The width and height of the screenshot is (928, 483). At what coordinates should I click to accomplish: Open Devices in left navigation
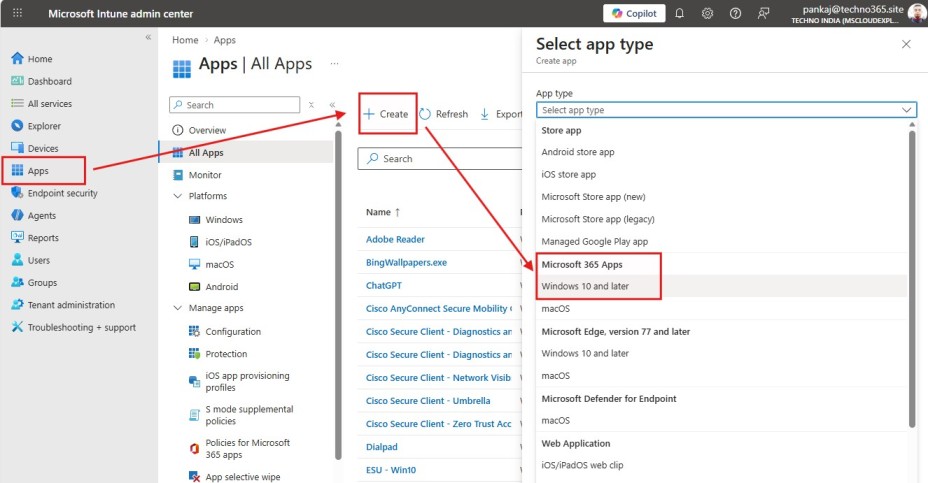point(35,149)
